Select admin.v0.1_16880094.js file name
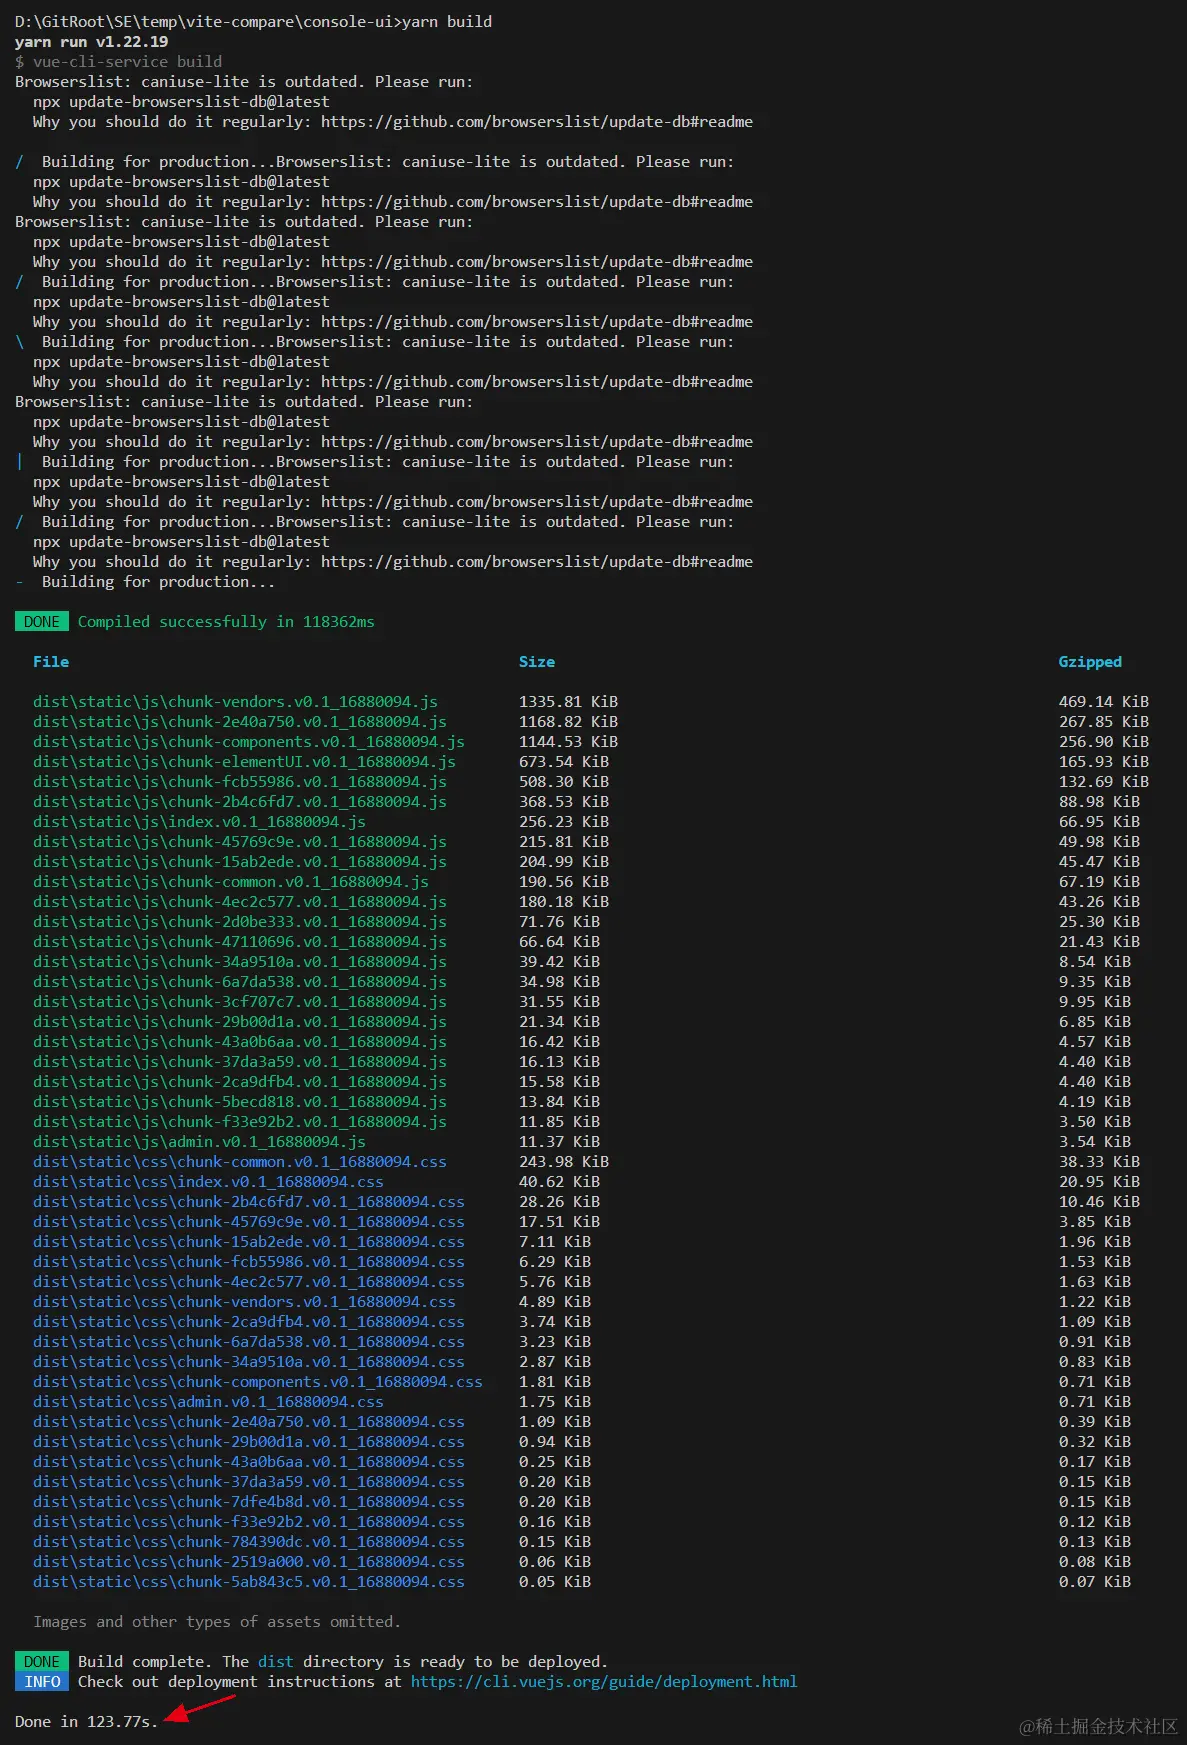1187x1745 pixels. pyautogui.click(x=199, y=1142)
